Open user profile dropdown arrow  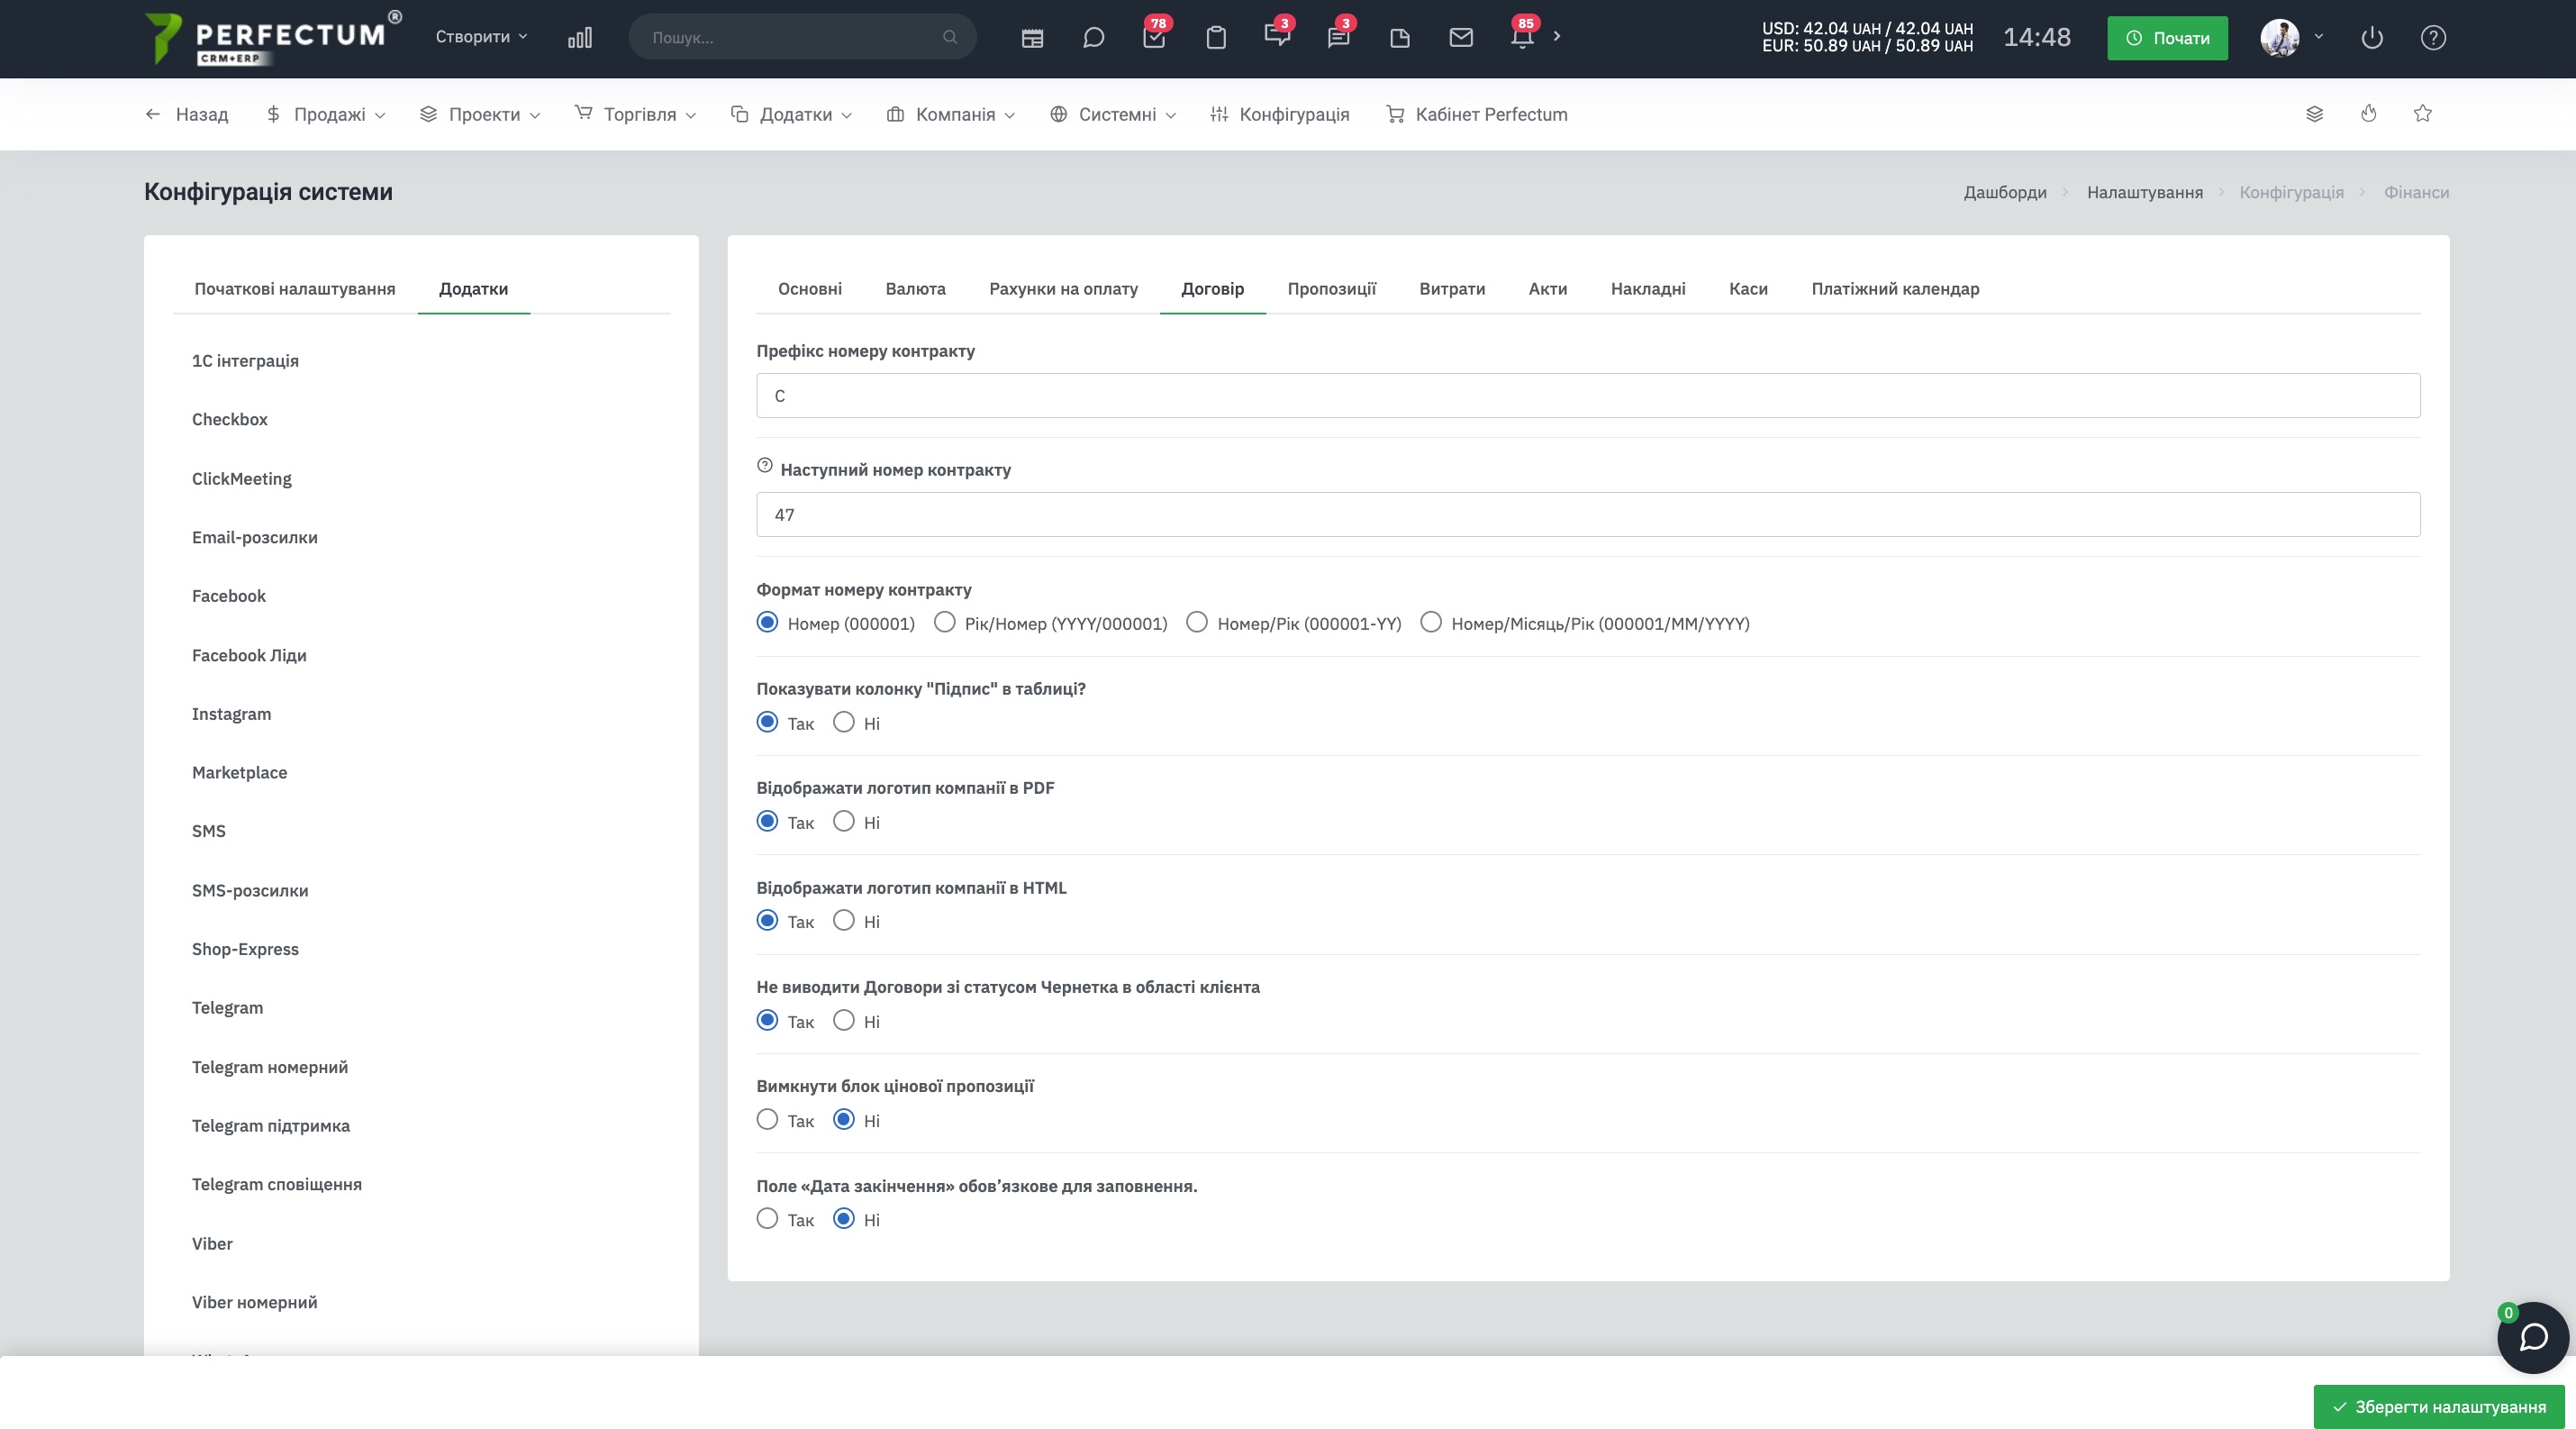(x=2319, y=37)
